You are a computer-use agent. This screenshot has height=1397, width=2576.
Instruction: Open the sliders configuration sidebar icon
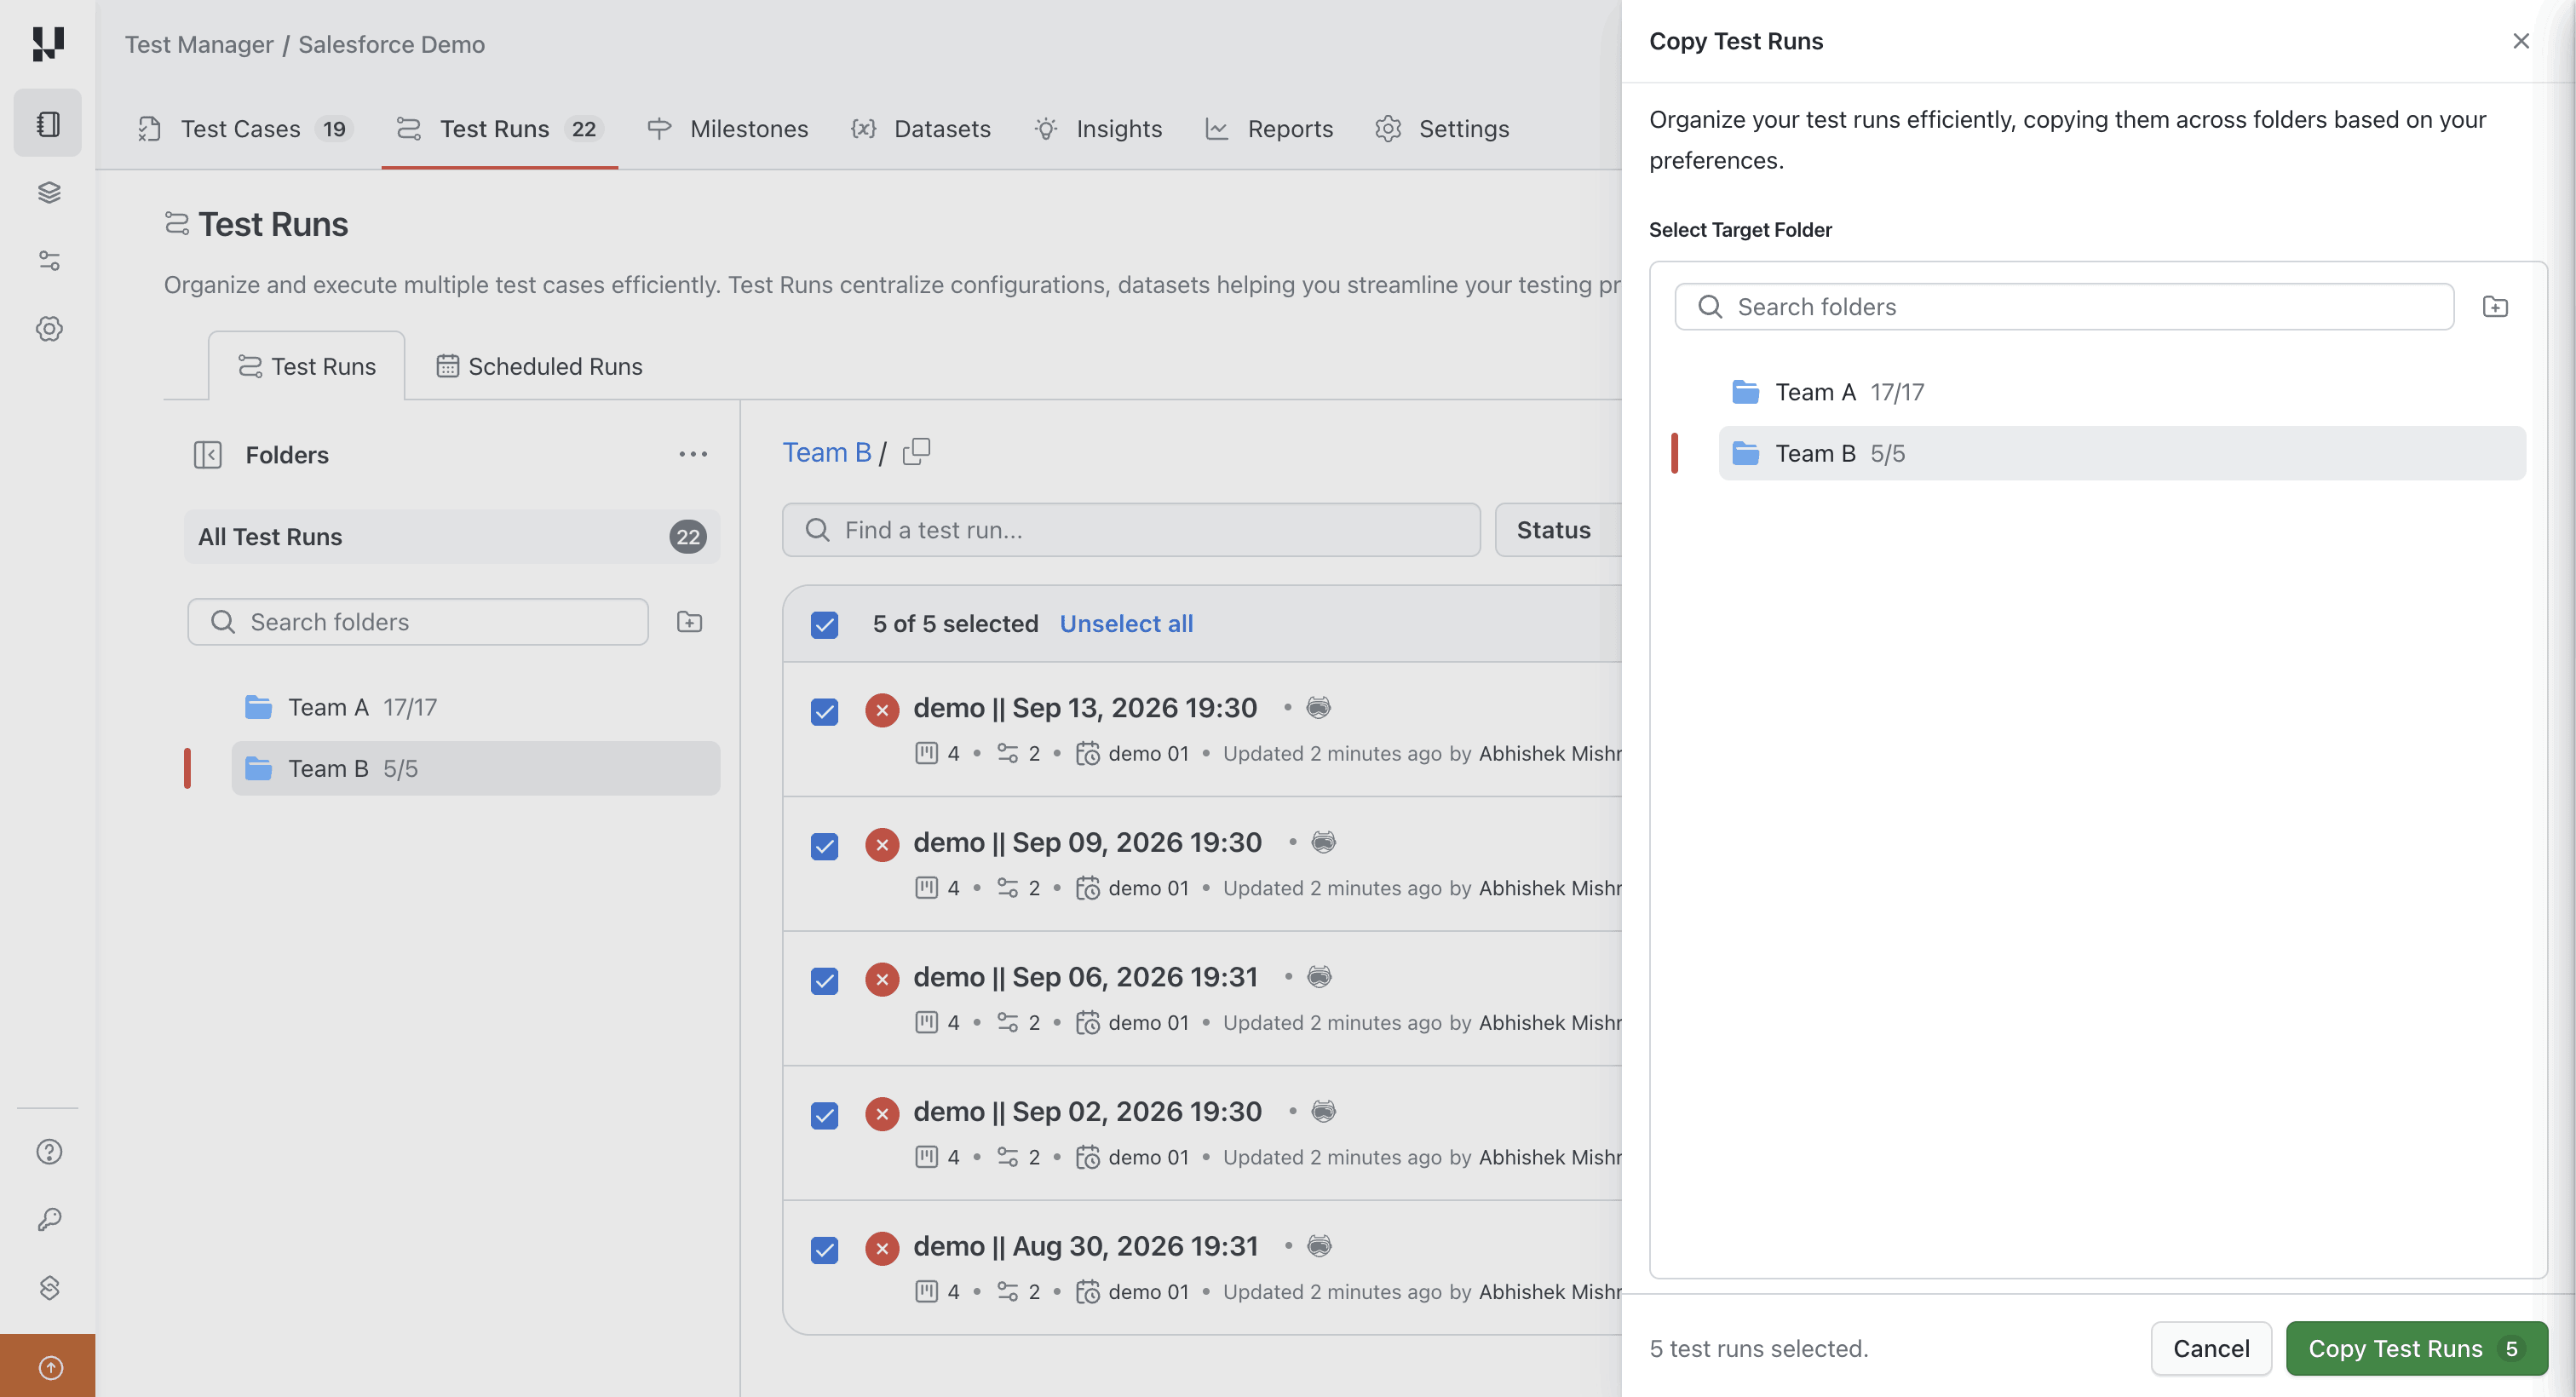[49, 261]
